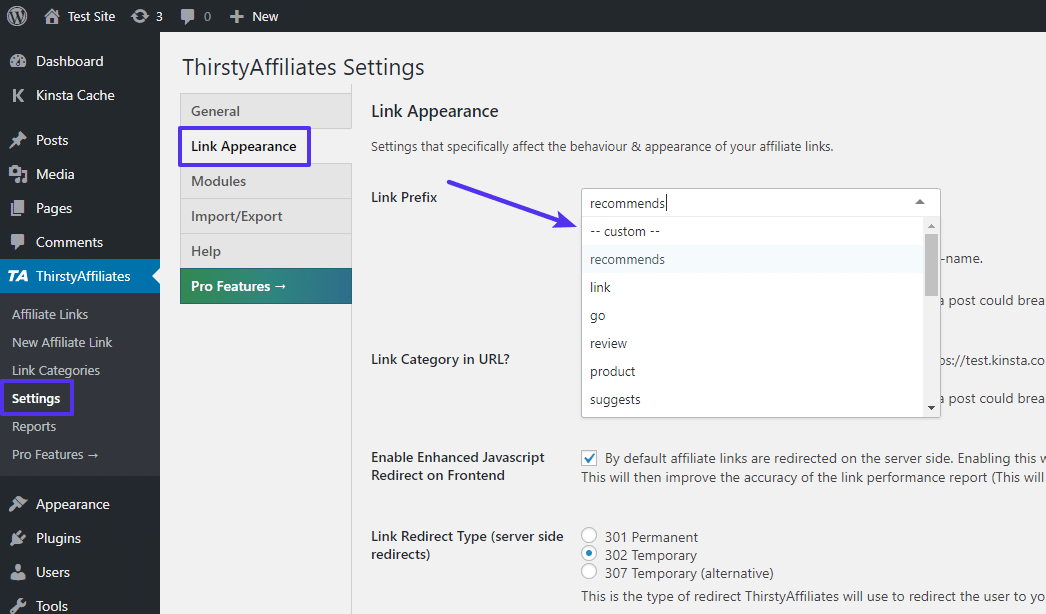Open Media library via its sidebar icon
The height and width of the screenshot is (614, 1046).
pyautogui.click(x=18, y=175)
